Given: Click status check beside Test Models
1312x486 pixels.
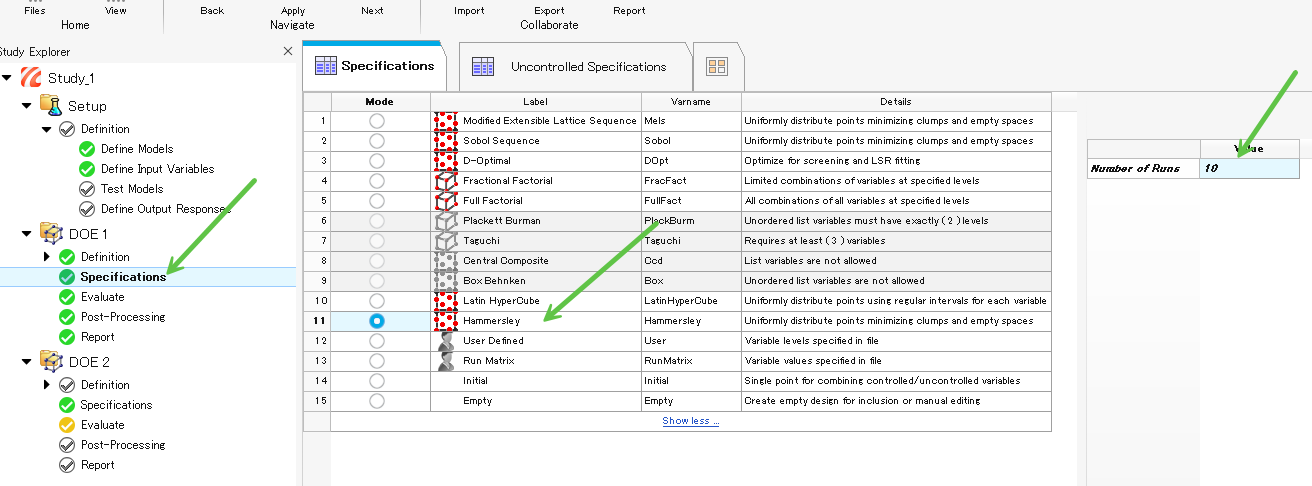Looking at the screenshot, I should point(87,189).
